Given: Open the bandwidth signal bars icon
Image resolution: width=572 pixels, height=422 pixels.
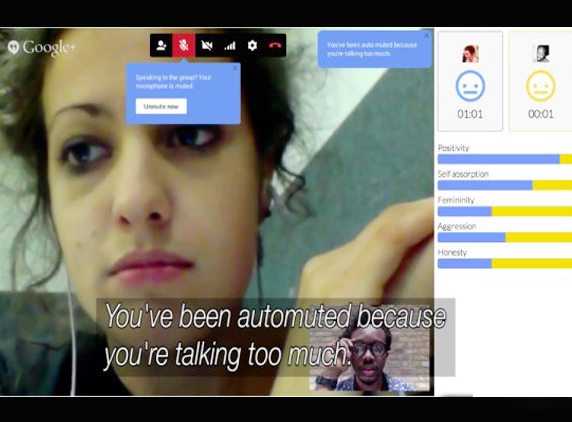Looking at the screenshot, I should click(229, 46).
